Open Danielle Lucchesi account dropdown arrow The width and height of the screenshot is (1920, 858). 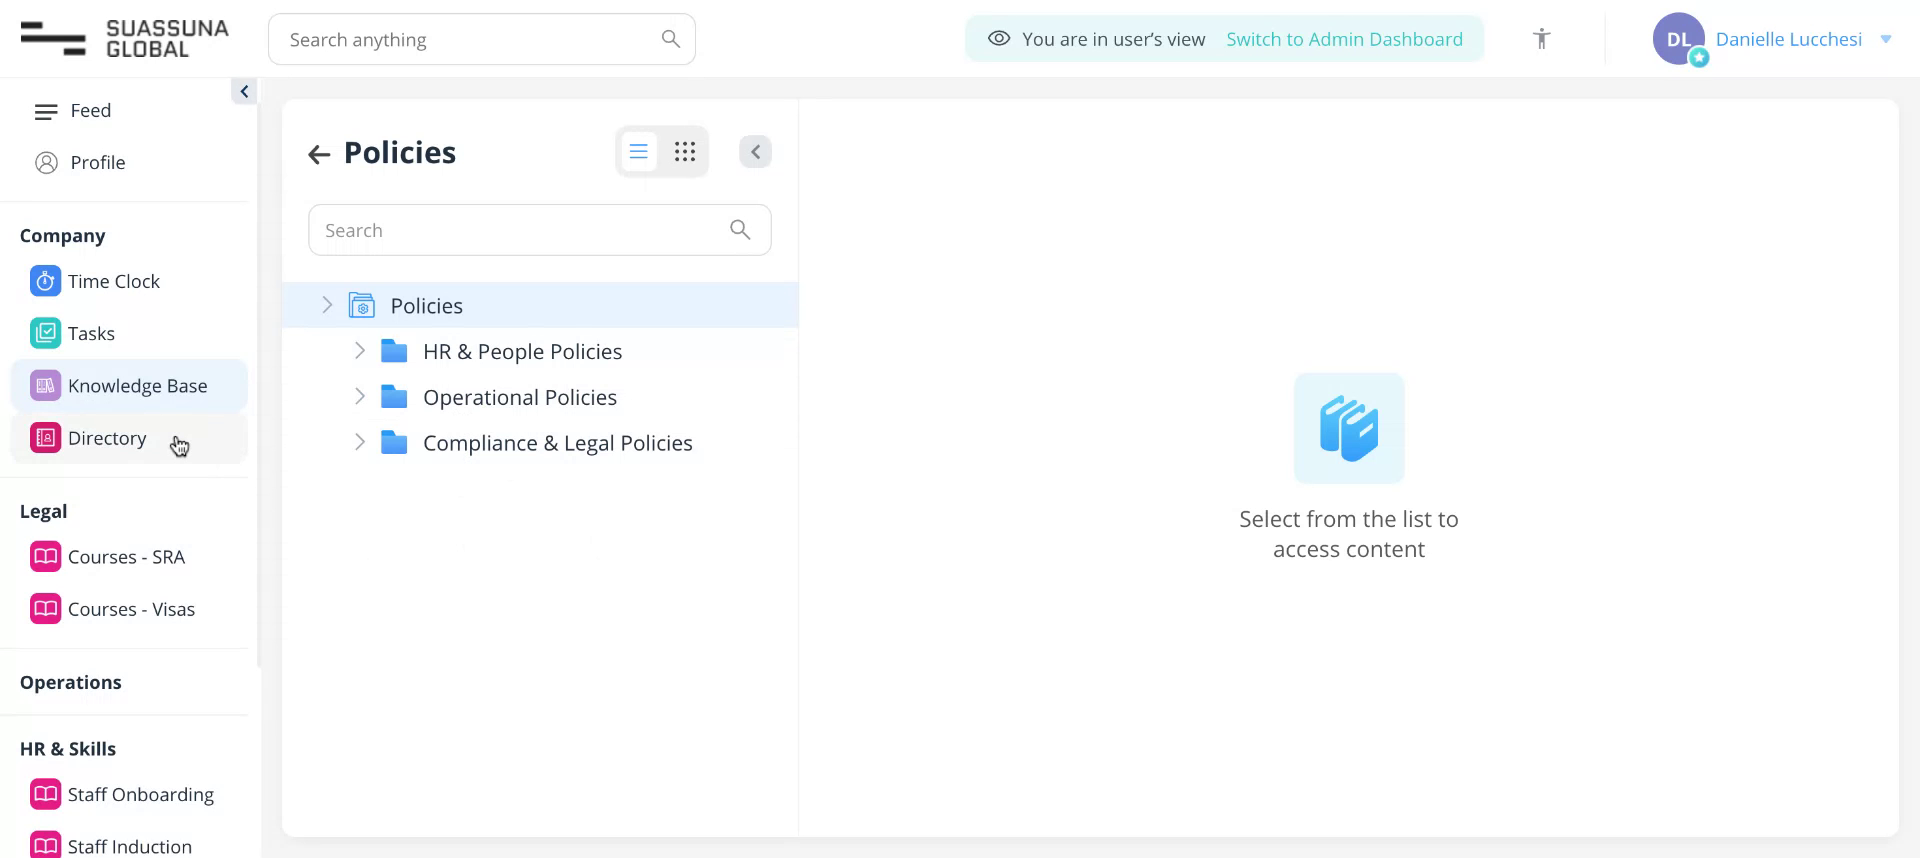coord(1885,39)
